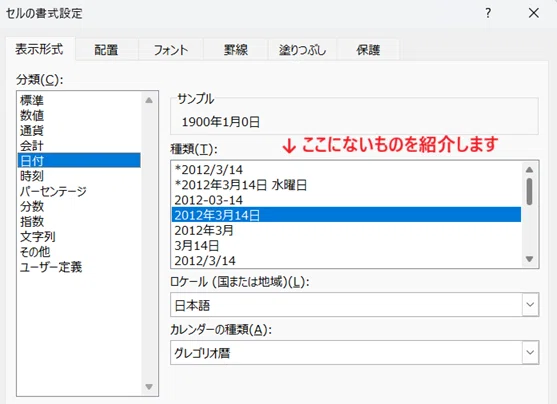Viewport: 557px width, 404px height.
Task: Click type list scroll down arrow
Action: 529,259
